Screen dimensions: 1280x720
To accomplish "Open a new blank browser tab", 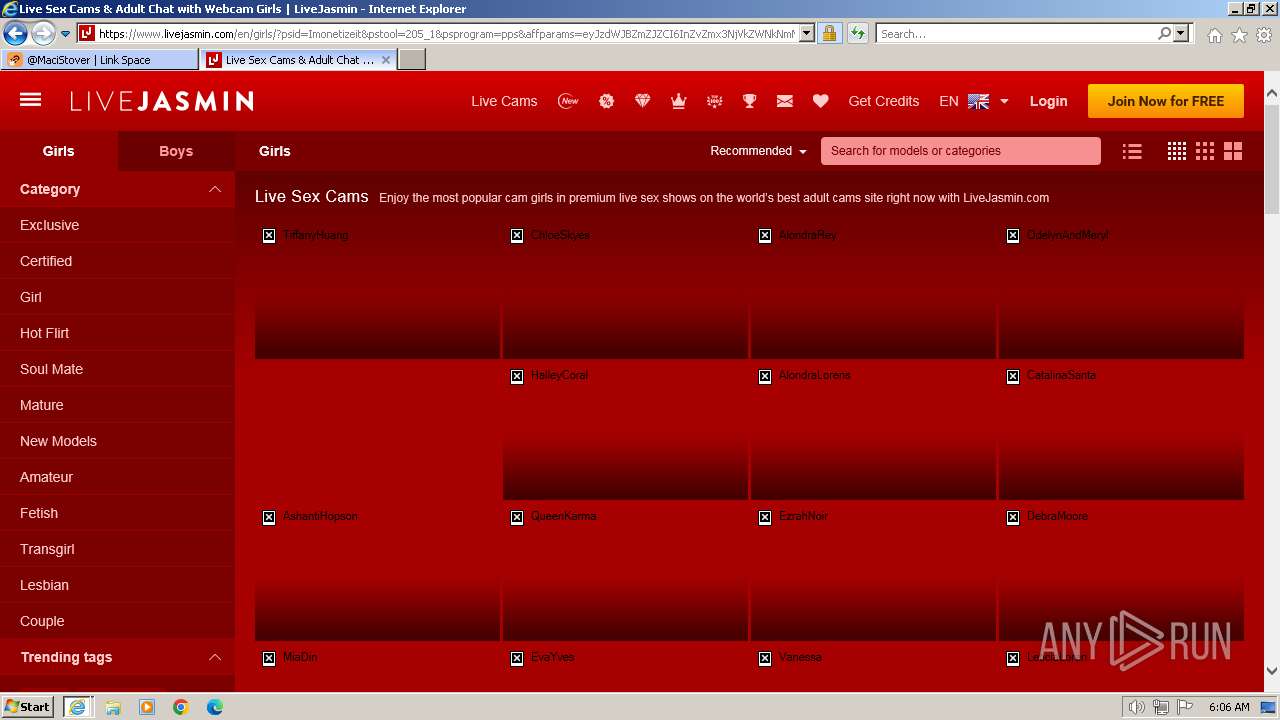I will click(x=412, y=59).
